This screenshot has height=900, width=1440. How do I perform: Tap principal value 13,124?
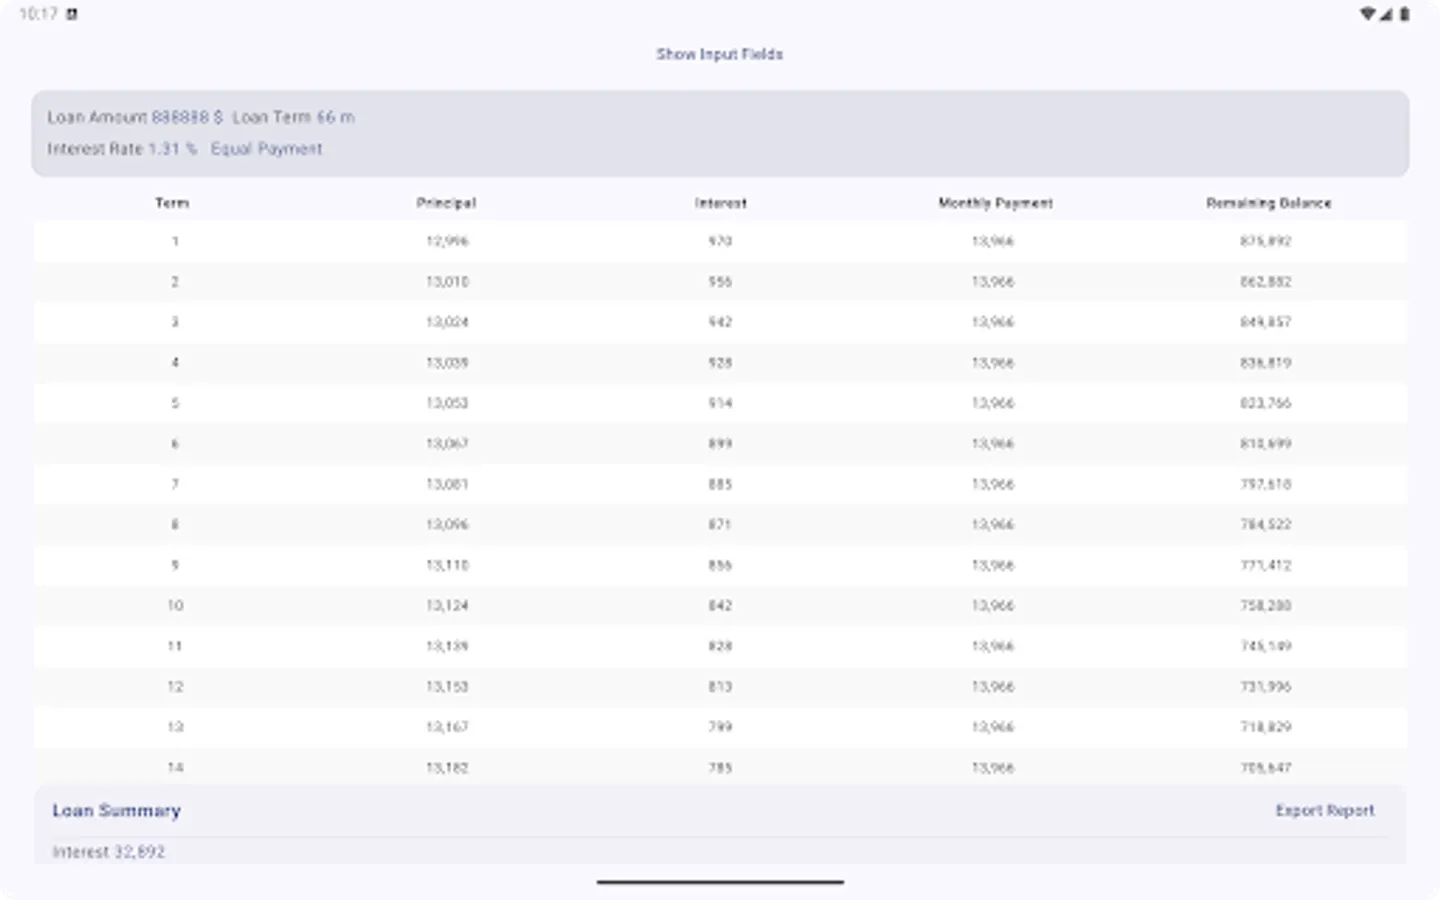point(447,606)
